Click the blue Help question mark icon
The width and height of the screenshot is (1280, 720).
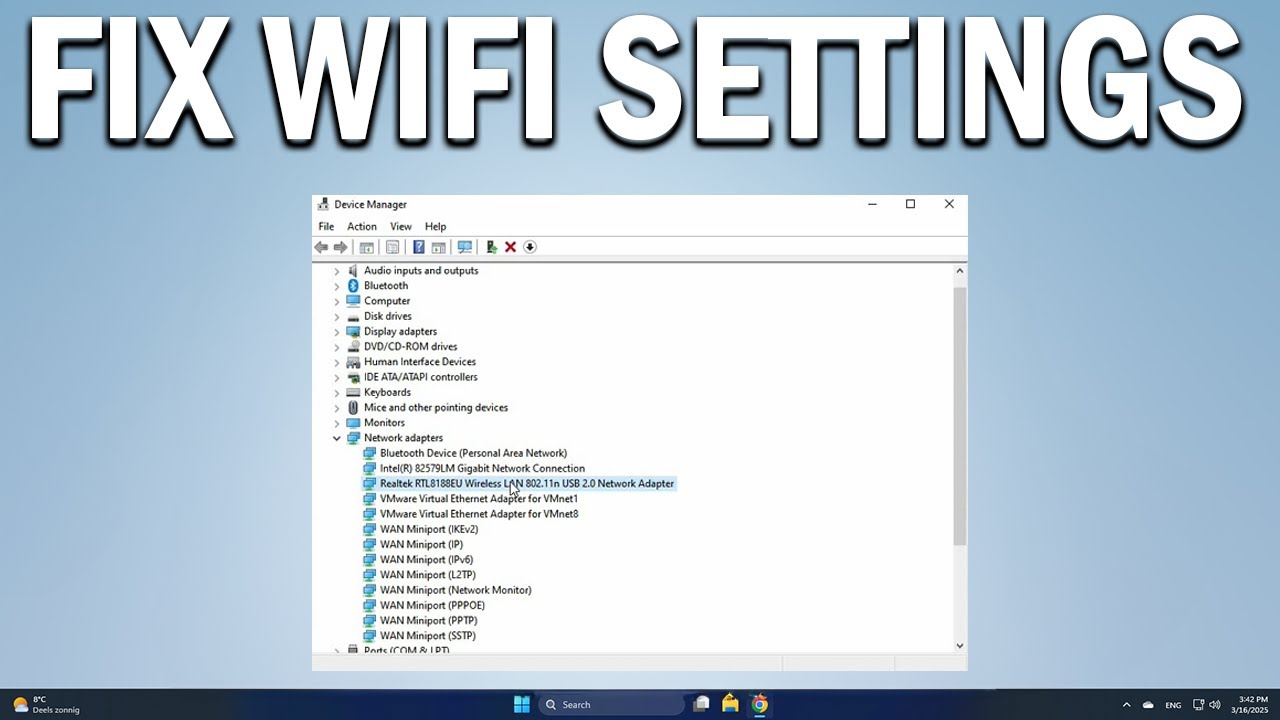point(419,247)
